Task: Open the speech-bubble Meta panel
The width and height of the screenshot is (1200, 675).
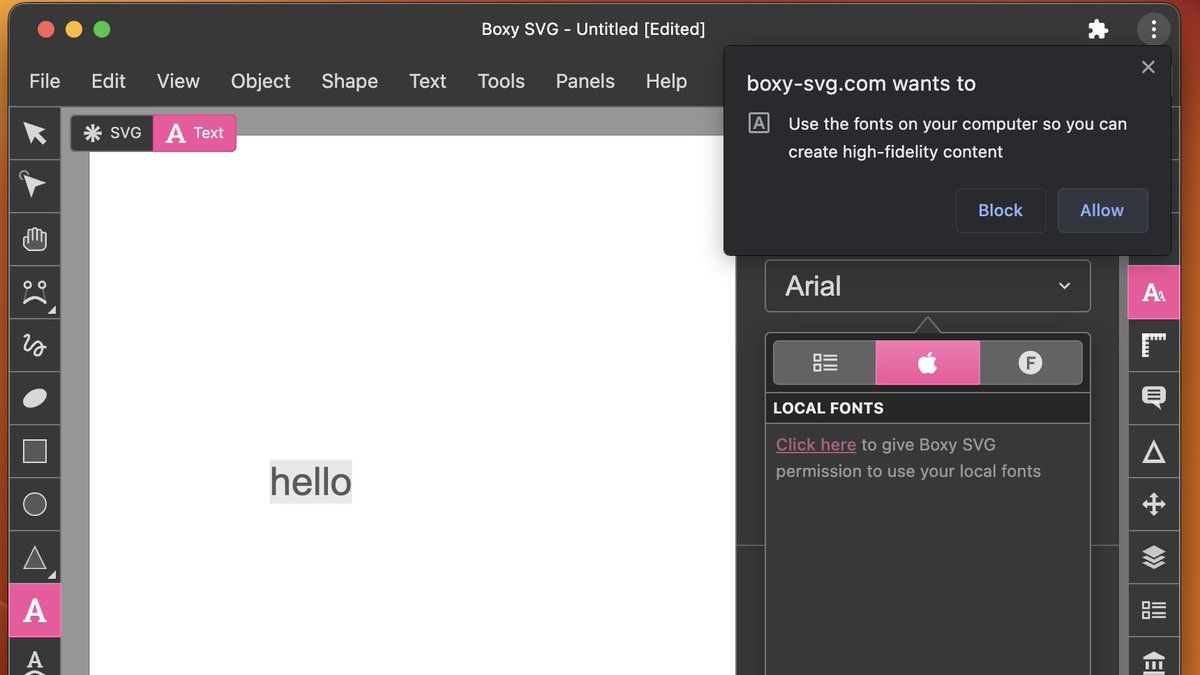Action: [1154, 398]
